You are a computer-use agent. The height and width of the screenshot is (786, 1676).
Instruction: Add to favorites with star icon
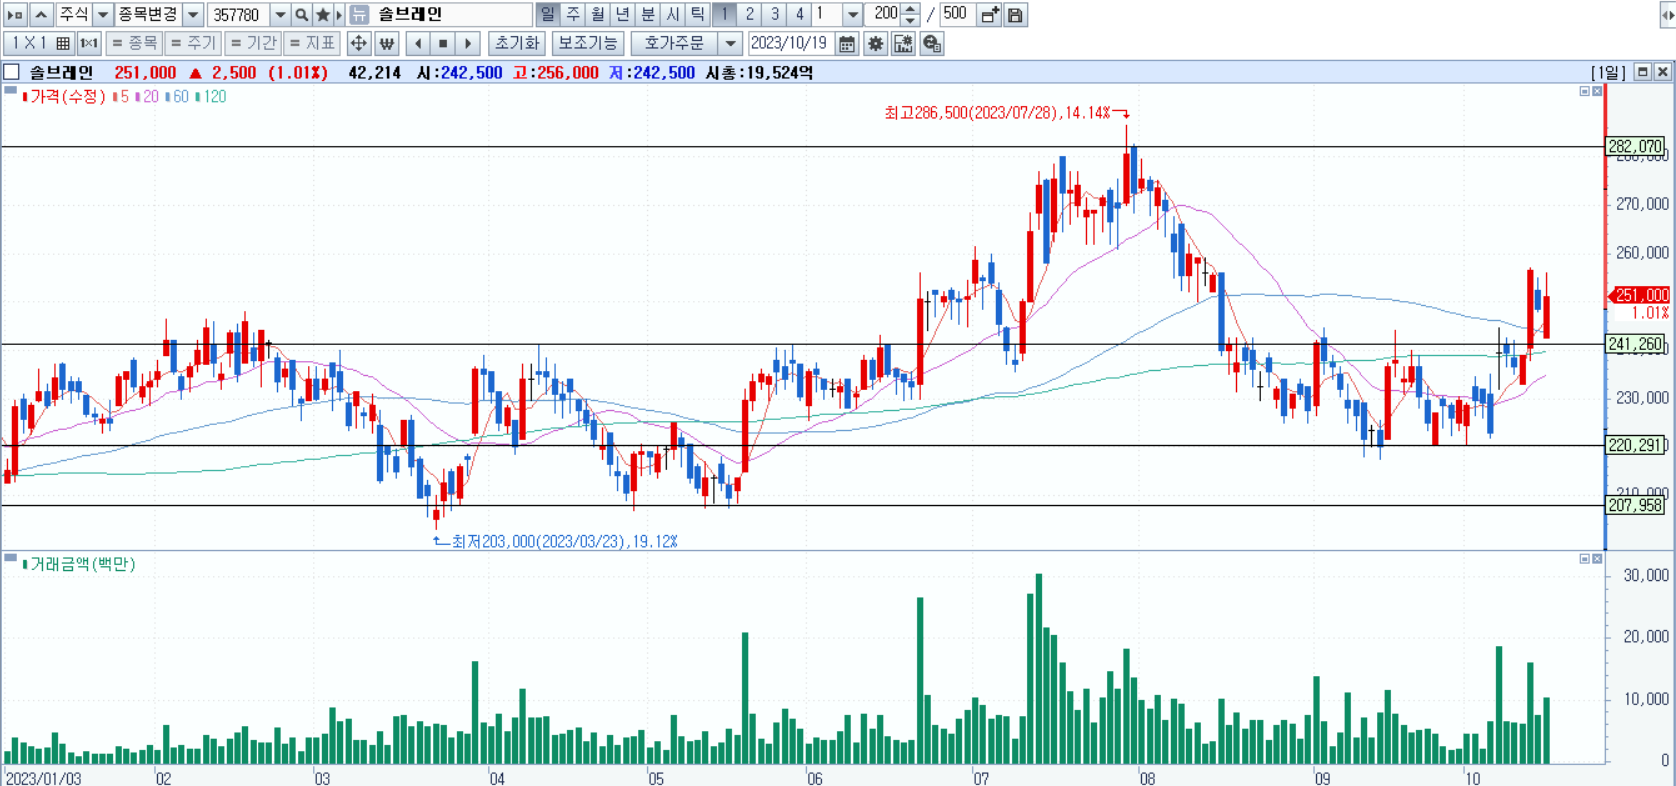322,15
